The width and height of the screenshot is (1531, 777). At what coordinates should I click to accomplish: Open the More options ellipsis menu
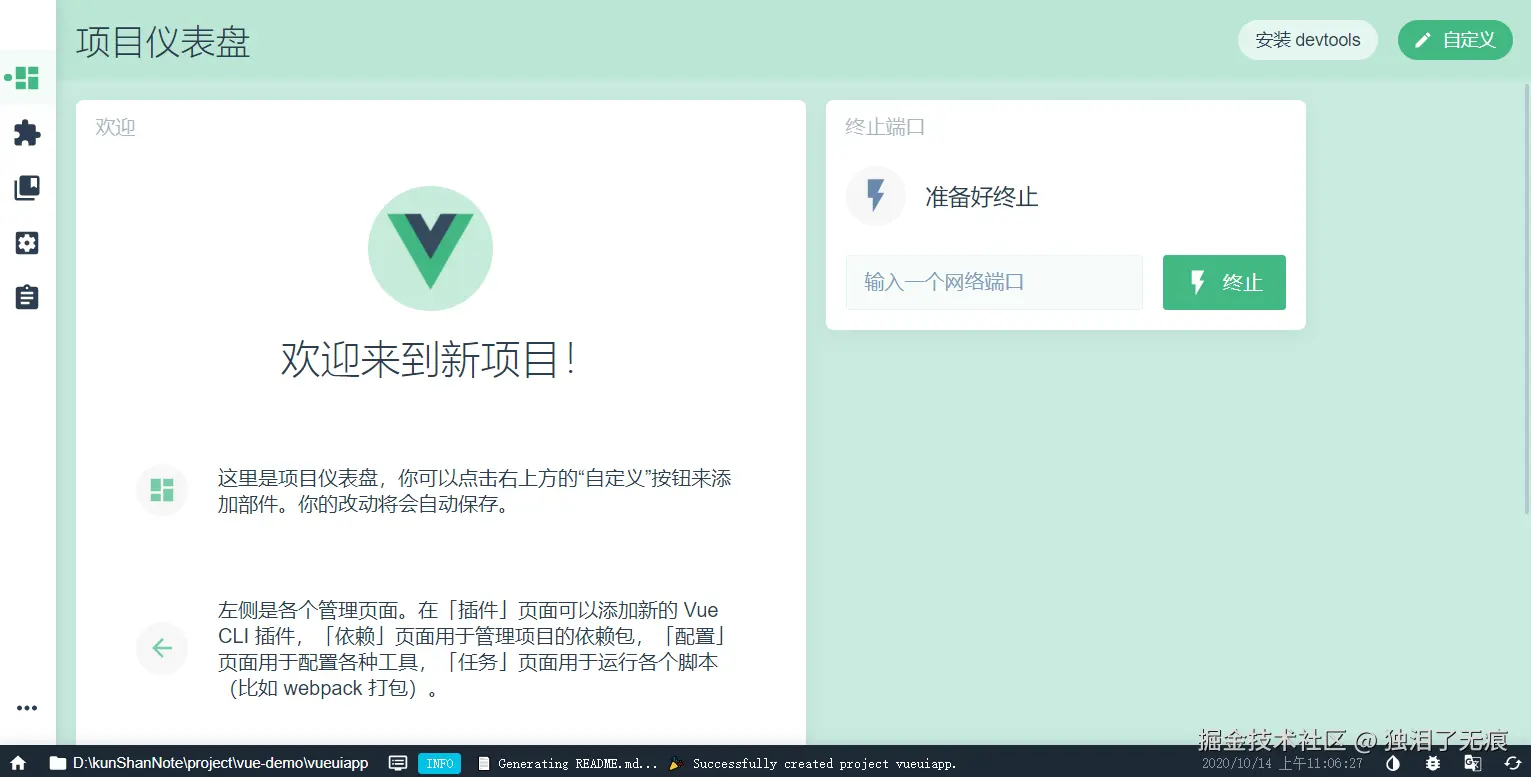tap(27, 708)
